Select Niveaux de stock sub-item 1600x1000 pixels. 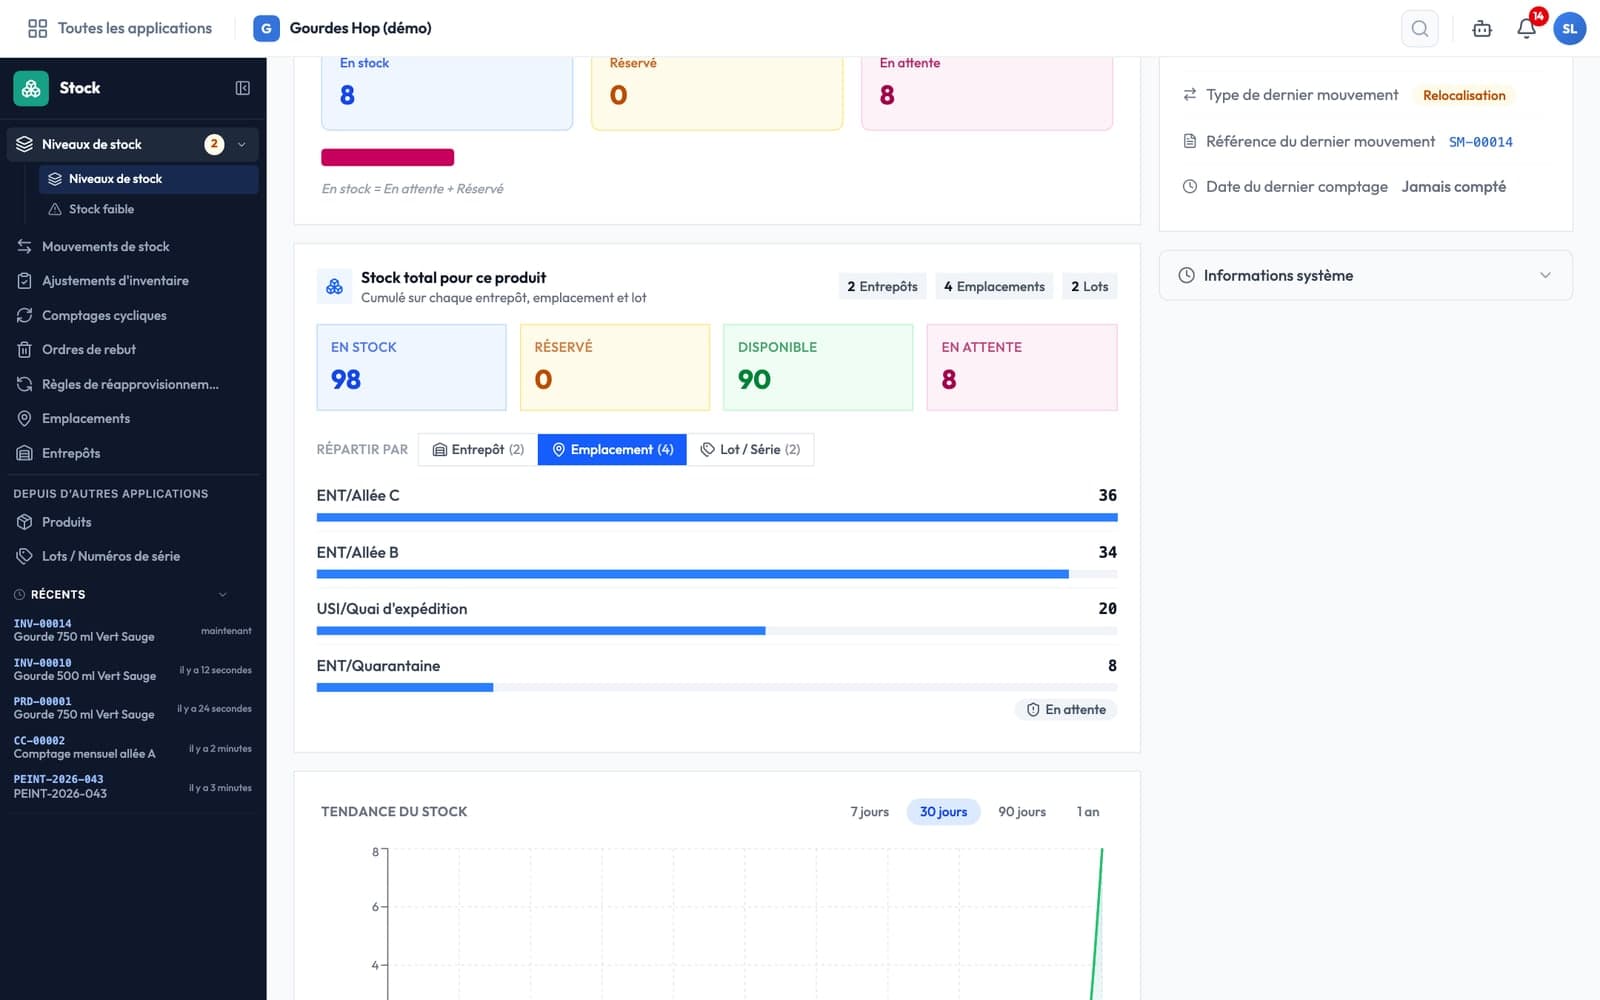pos(148,179)
